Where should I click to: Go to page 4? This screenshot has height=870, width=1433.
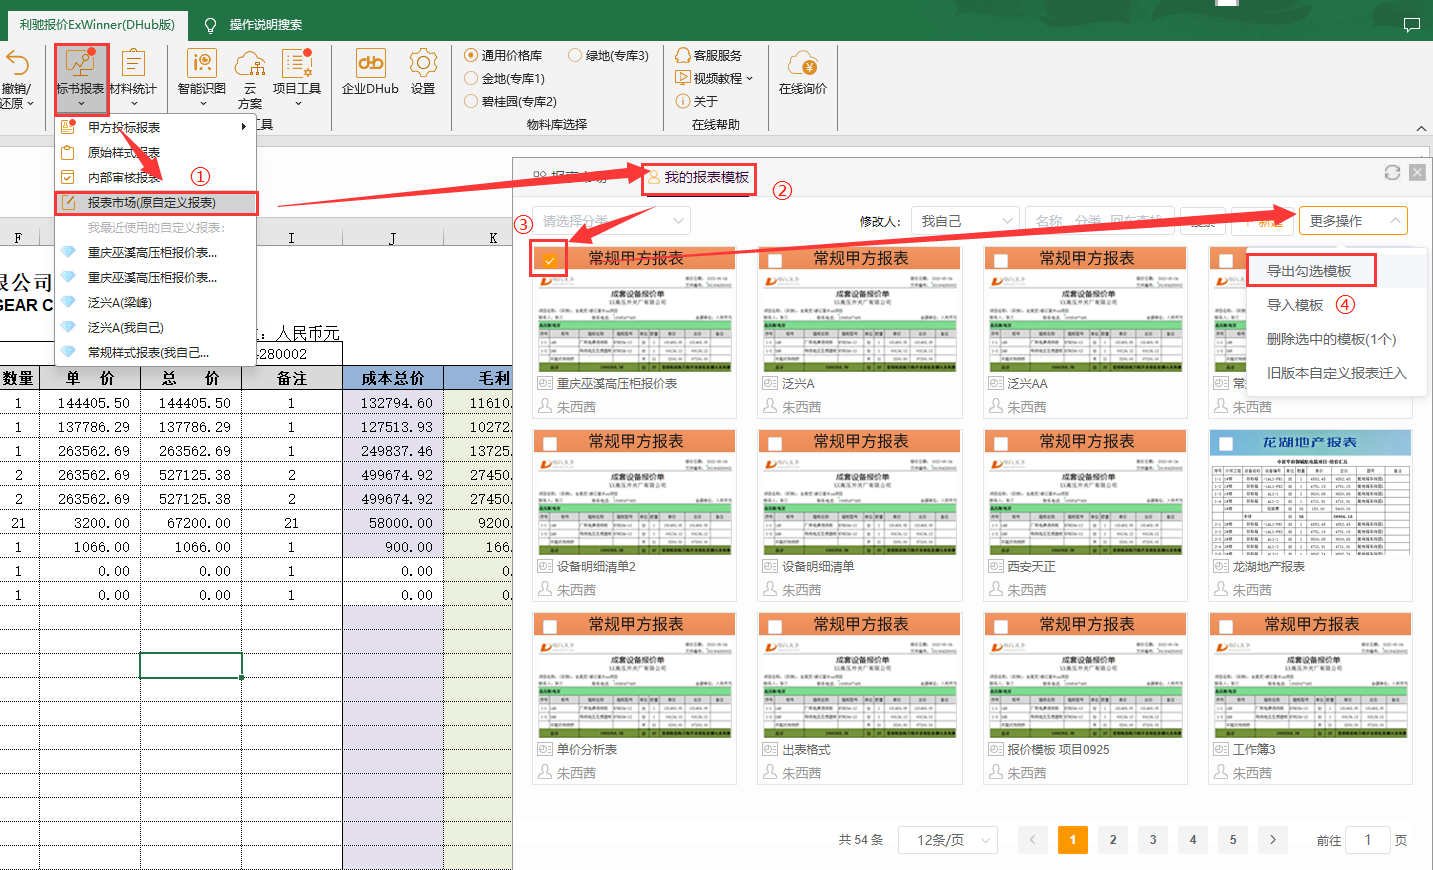coord(1193,840)
